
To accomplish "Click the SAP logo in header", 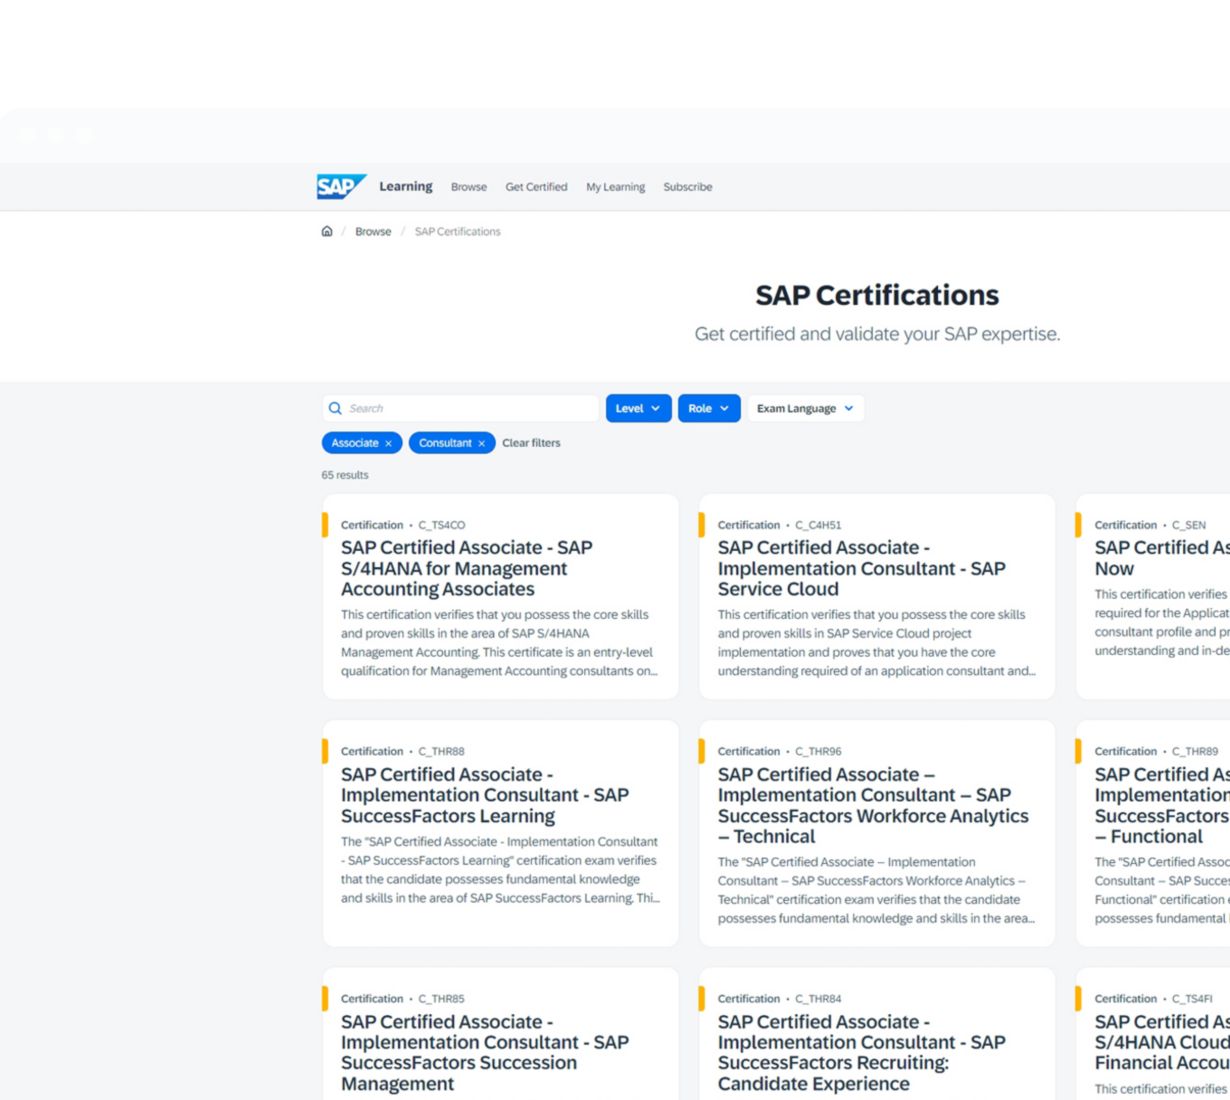I will point(340,187).
